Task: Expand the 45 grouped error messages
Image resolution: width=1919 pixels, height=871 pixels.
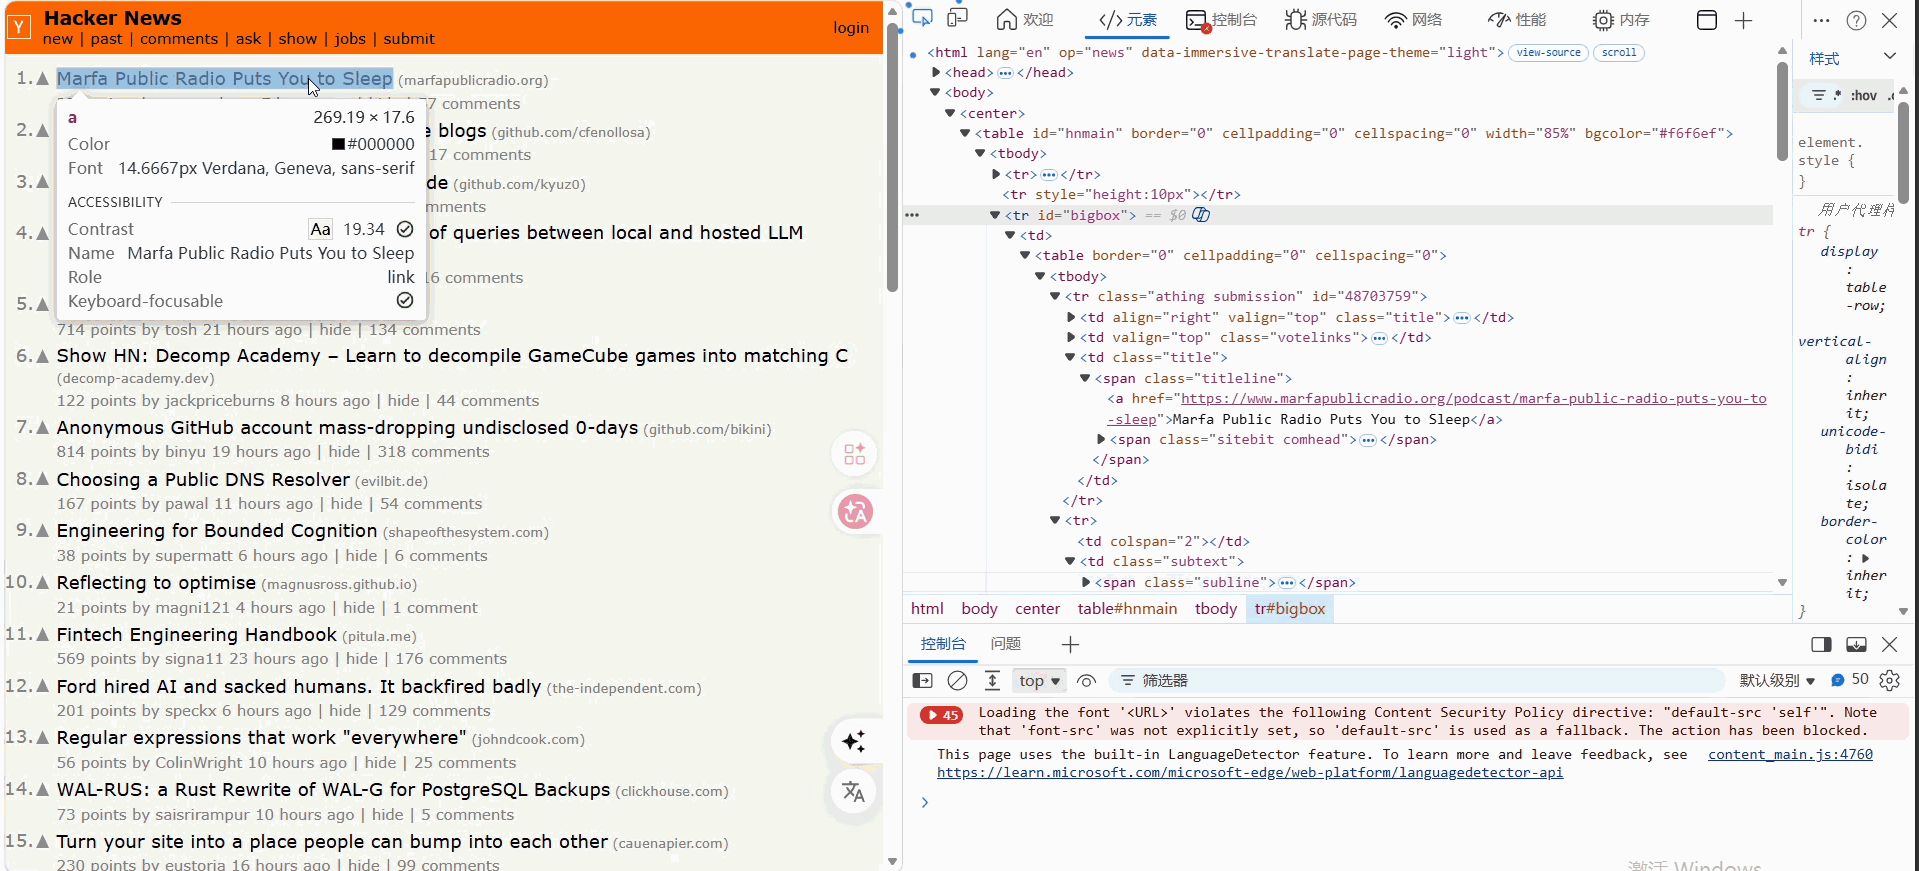Action: [941, 715]
